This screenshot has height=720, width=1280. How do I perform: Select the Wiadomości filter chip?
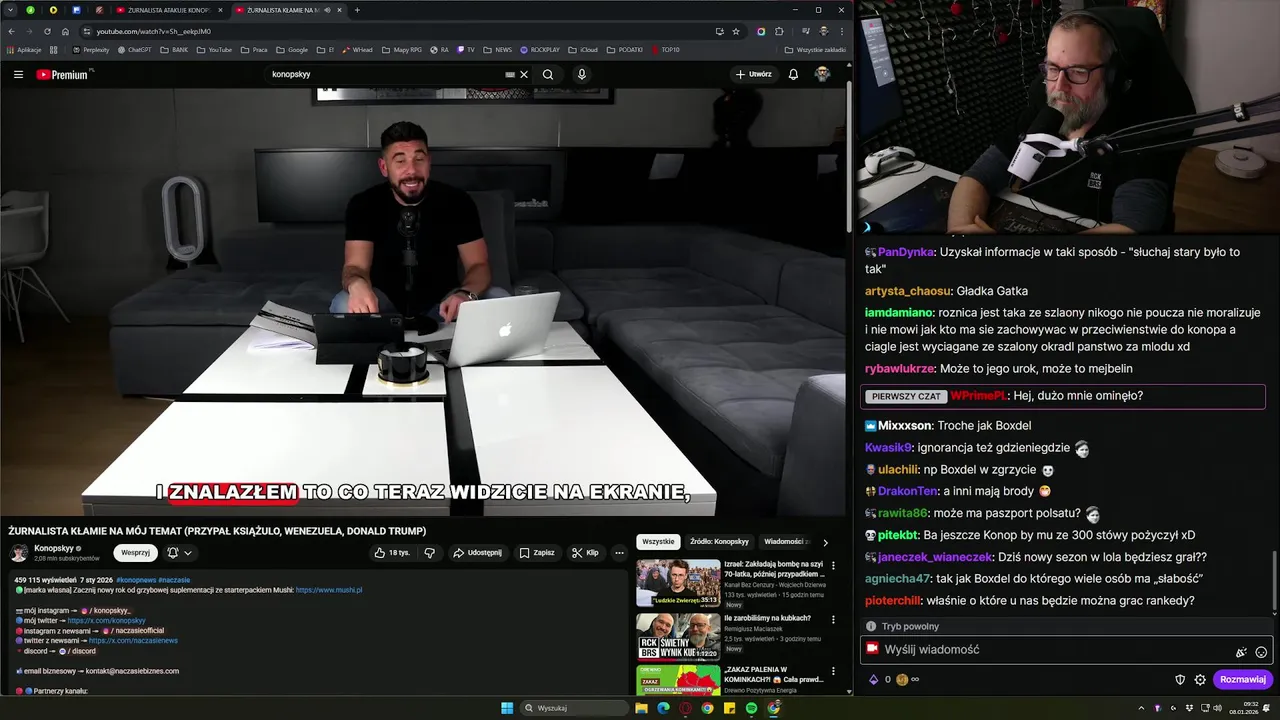point(786,541)
